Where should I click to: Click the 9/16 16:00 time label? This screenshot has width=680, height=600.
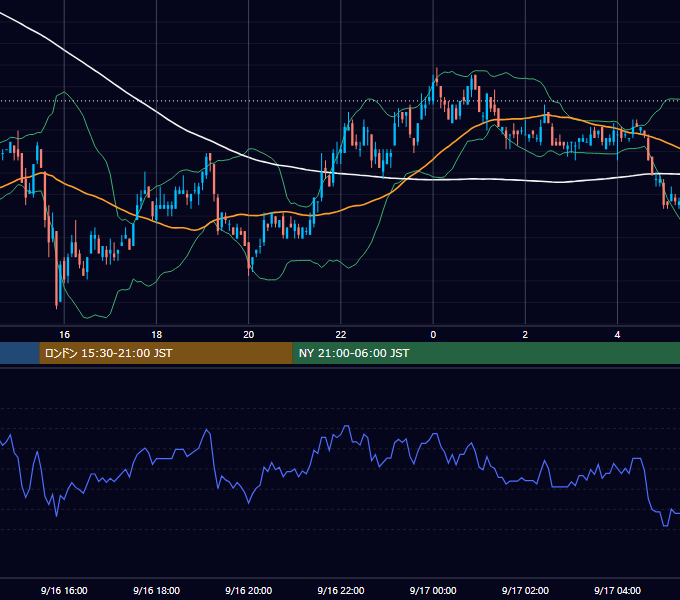click(x=64, y=590)
